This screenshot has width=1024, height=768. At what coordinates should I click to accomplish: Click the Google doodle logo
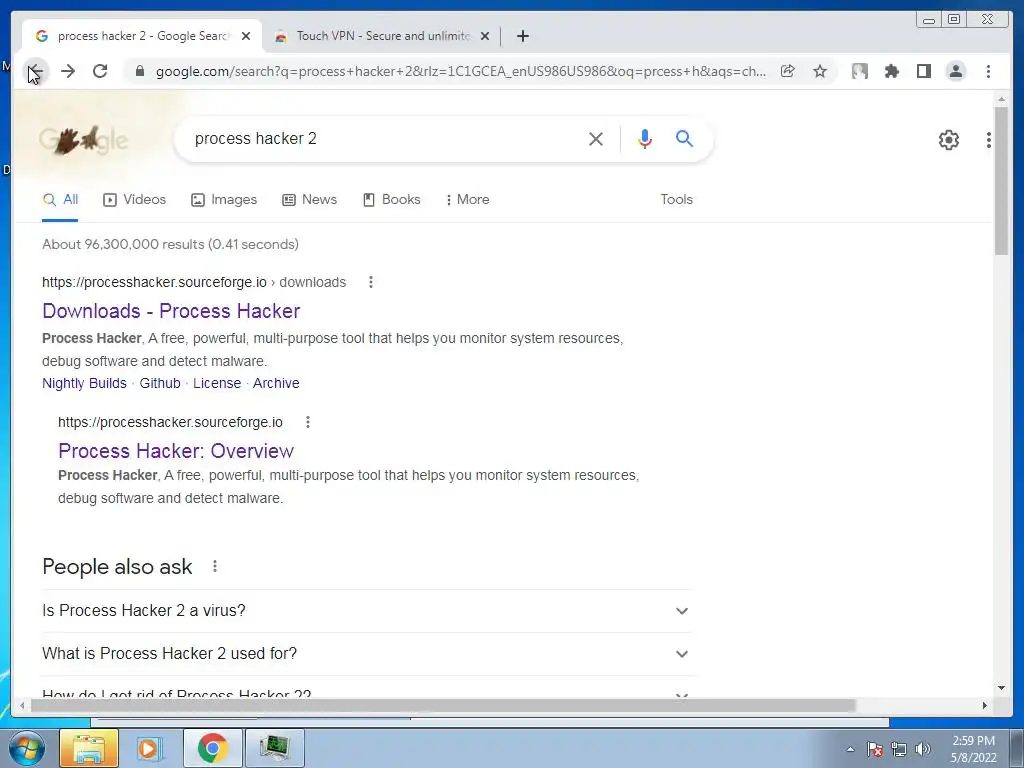[83, 139]
